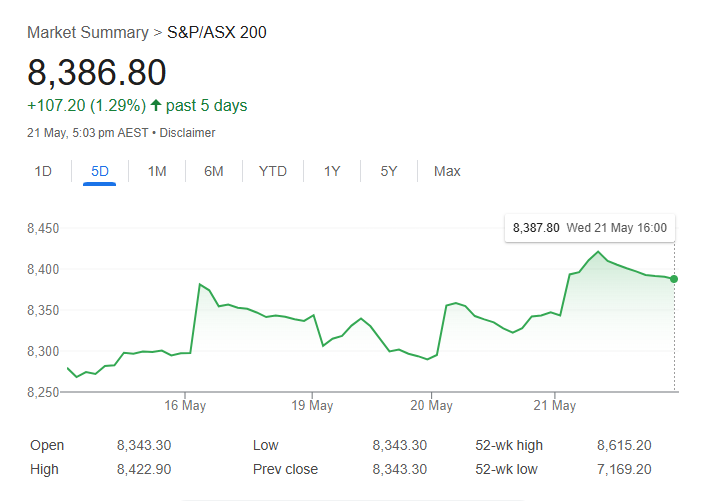
Task: Click the 21 May, 5:03 pm AEST timestamp
Action: click(88, 133)
